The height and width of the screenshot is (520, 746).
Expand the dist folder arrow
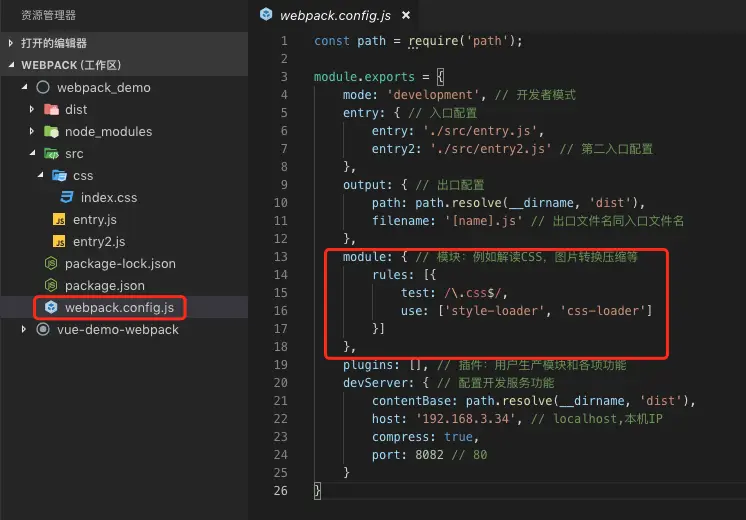click(x=32, y=109)
